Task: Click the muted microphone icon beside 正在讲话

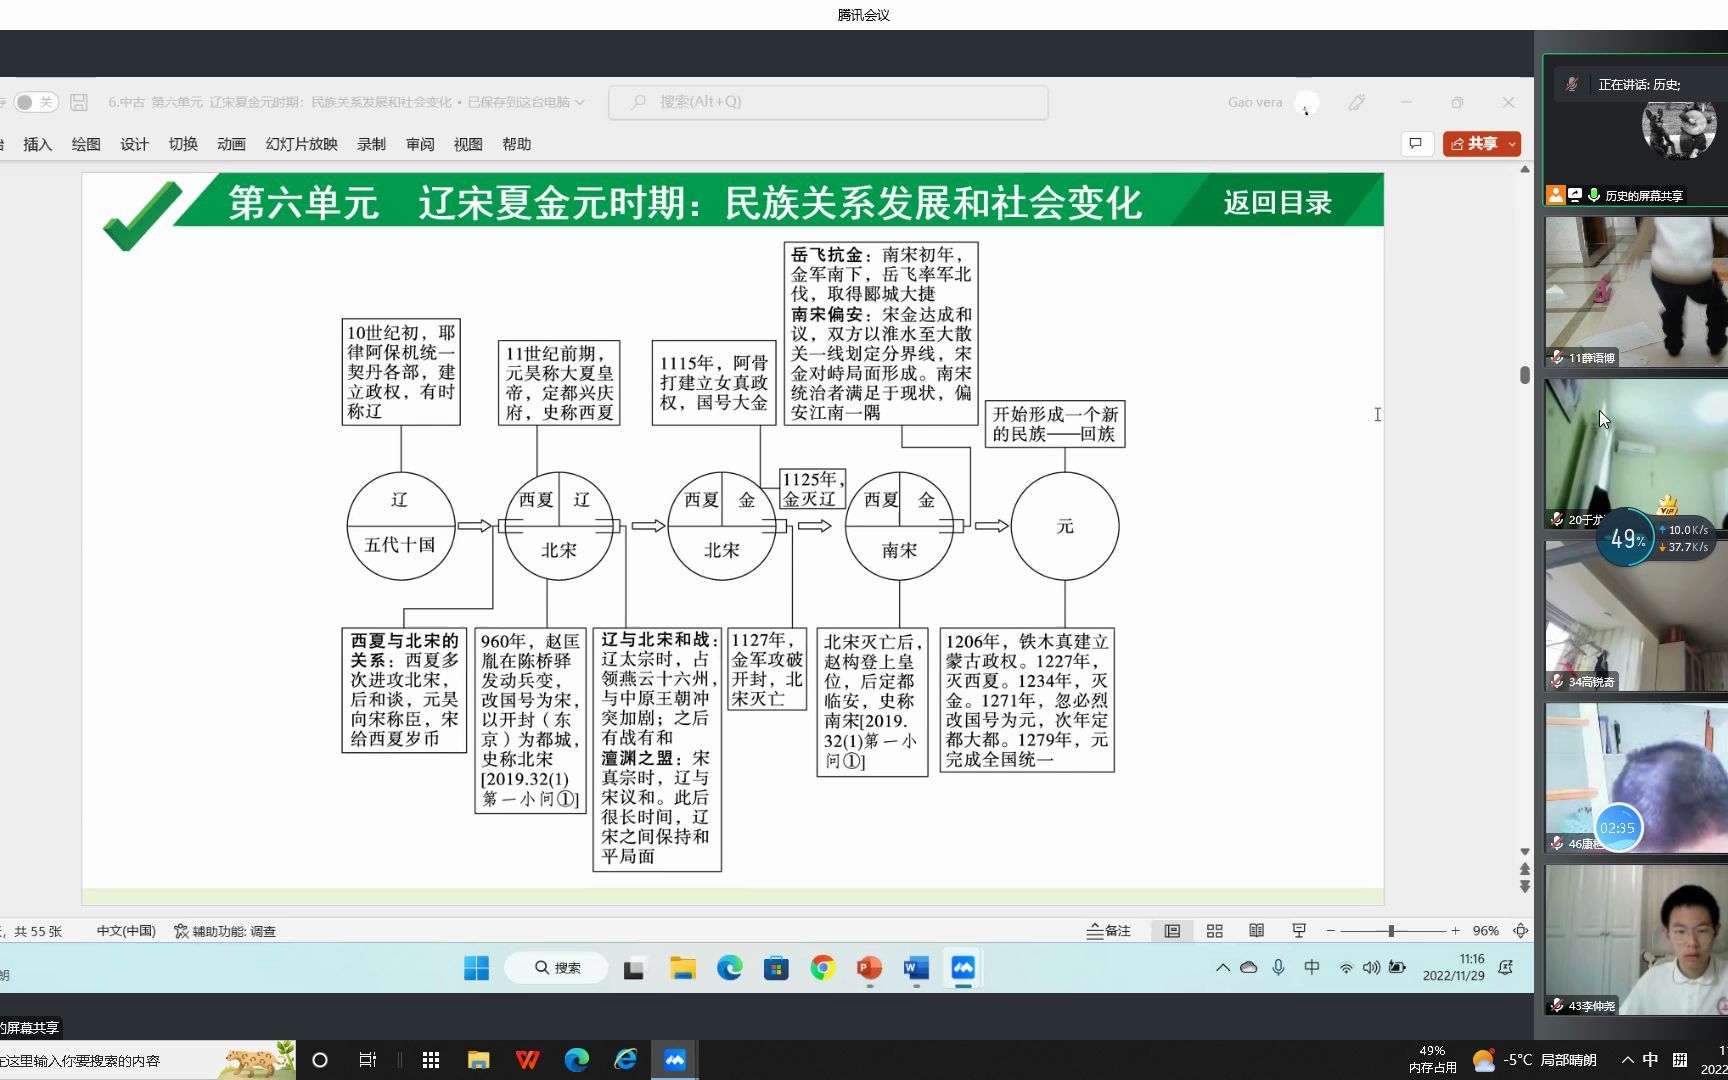Action: [x=1572, y=84]
